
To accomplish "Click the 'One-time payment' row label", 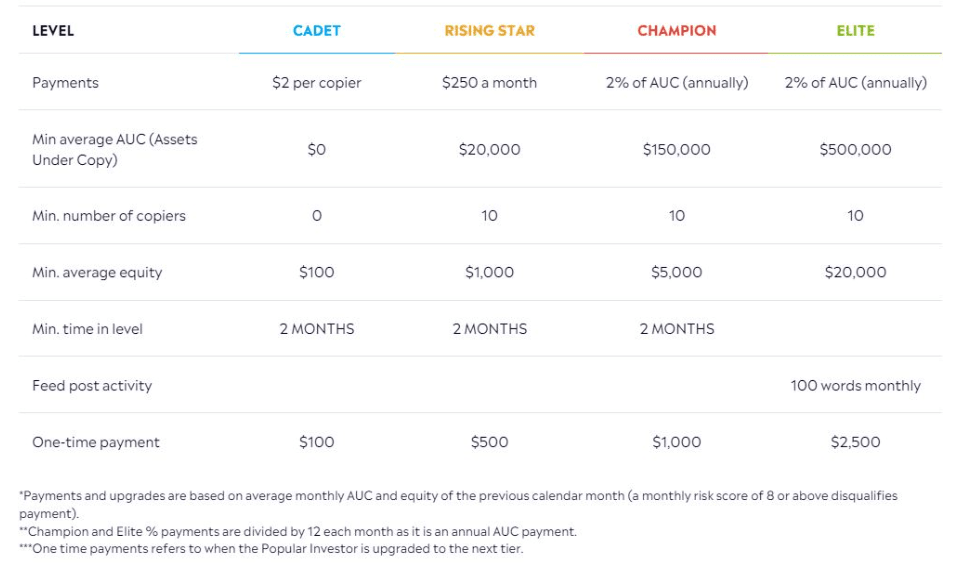I will 95,442.
